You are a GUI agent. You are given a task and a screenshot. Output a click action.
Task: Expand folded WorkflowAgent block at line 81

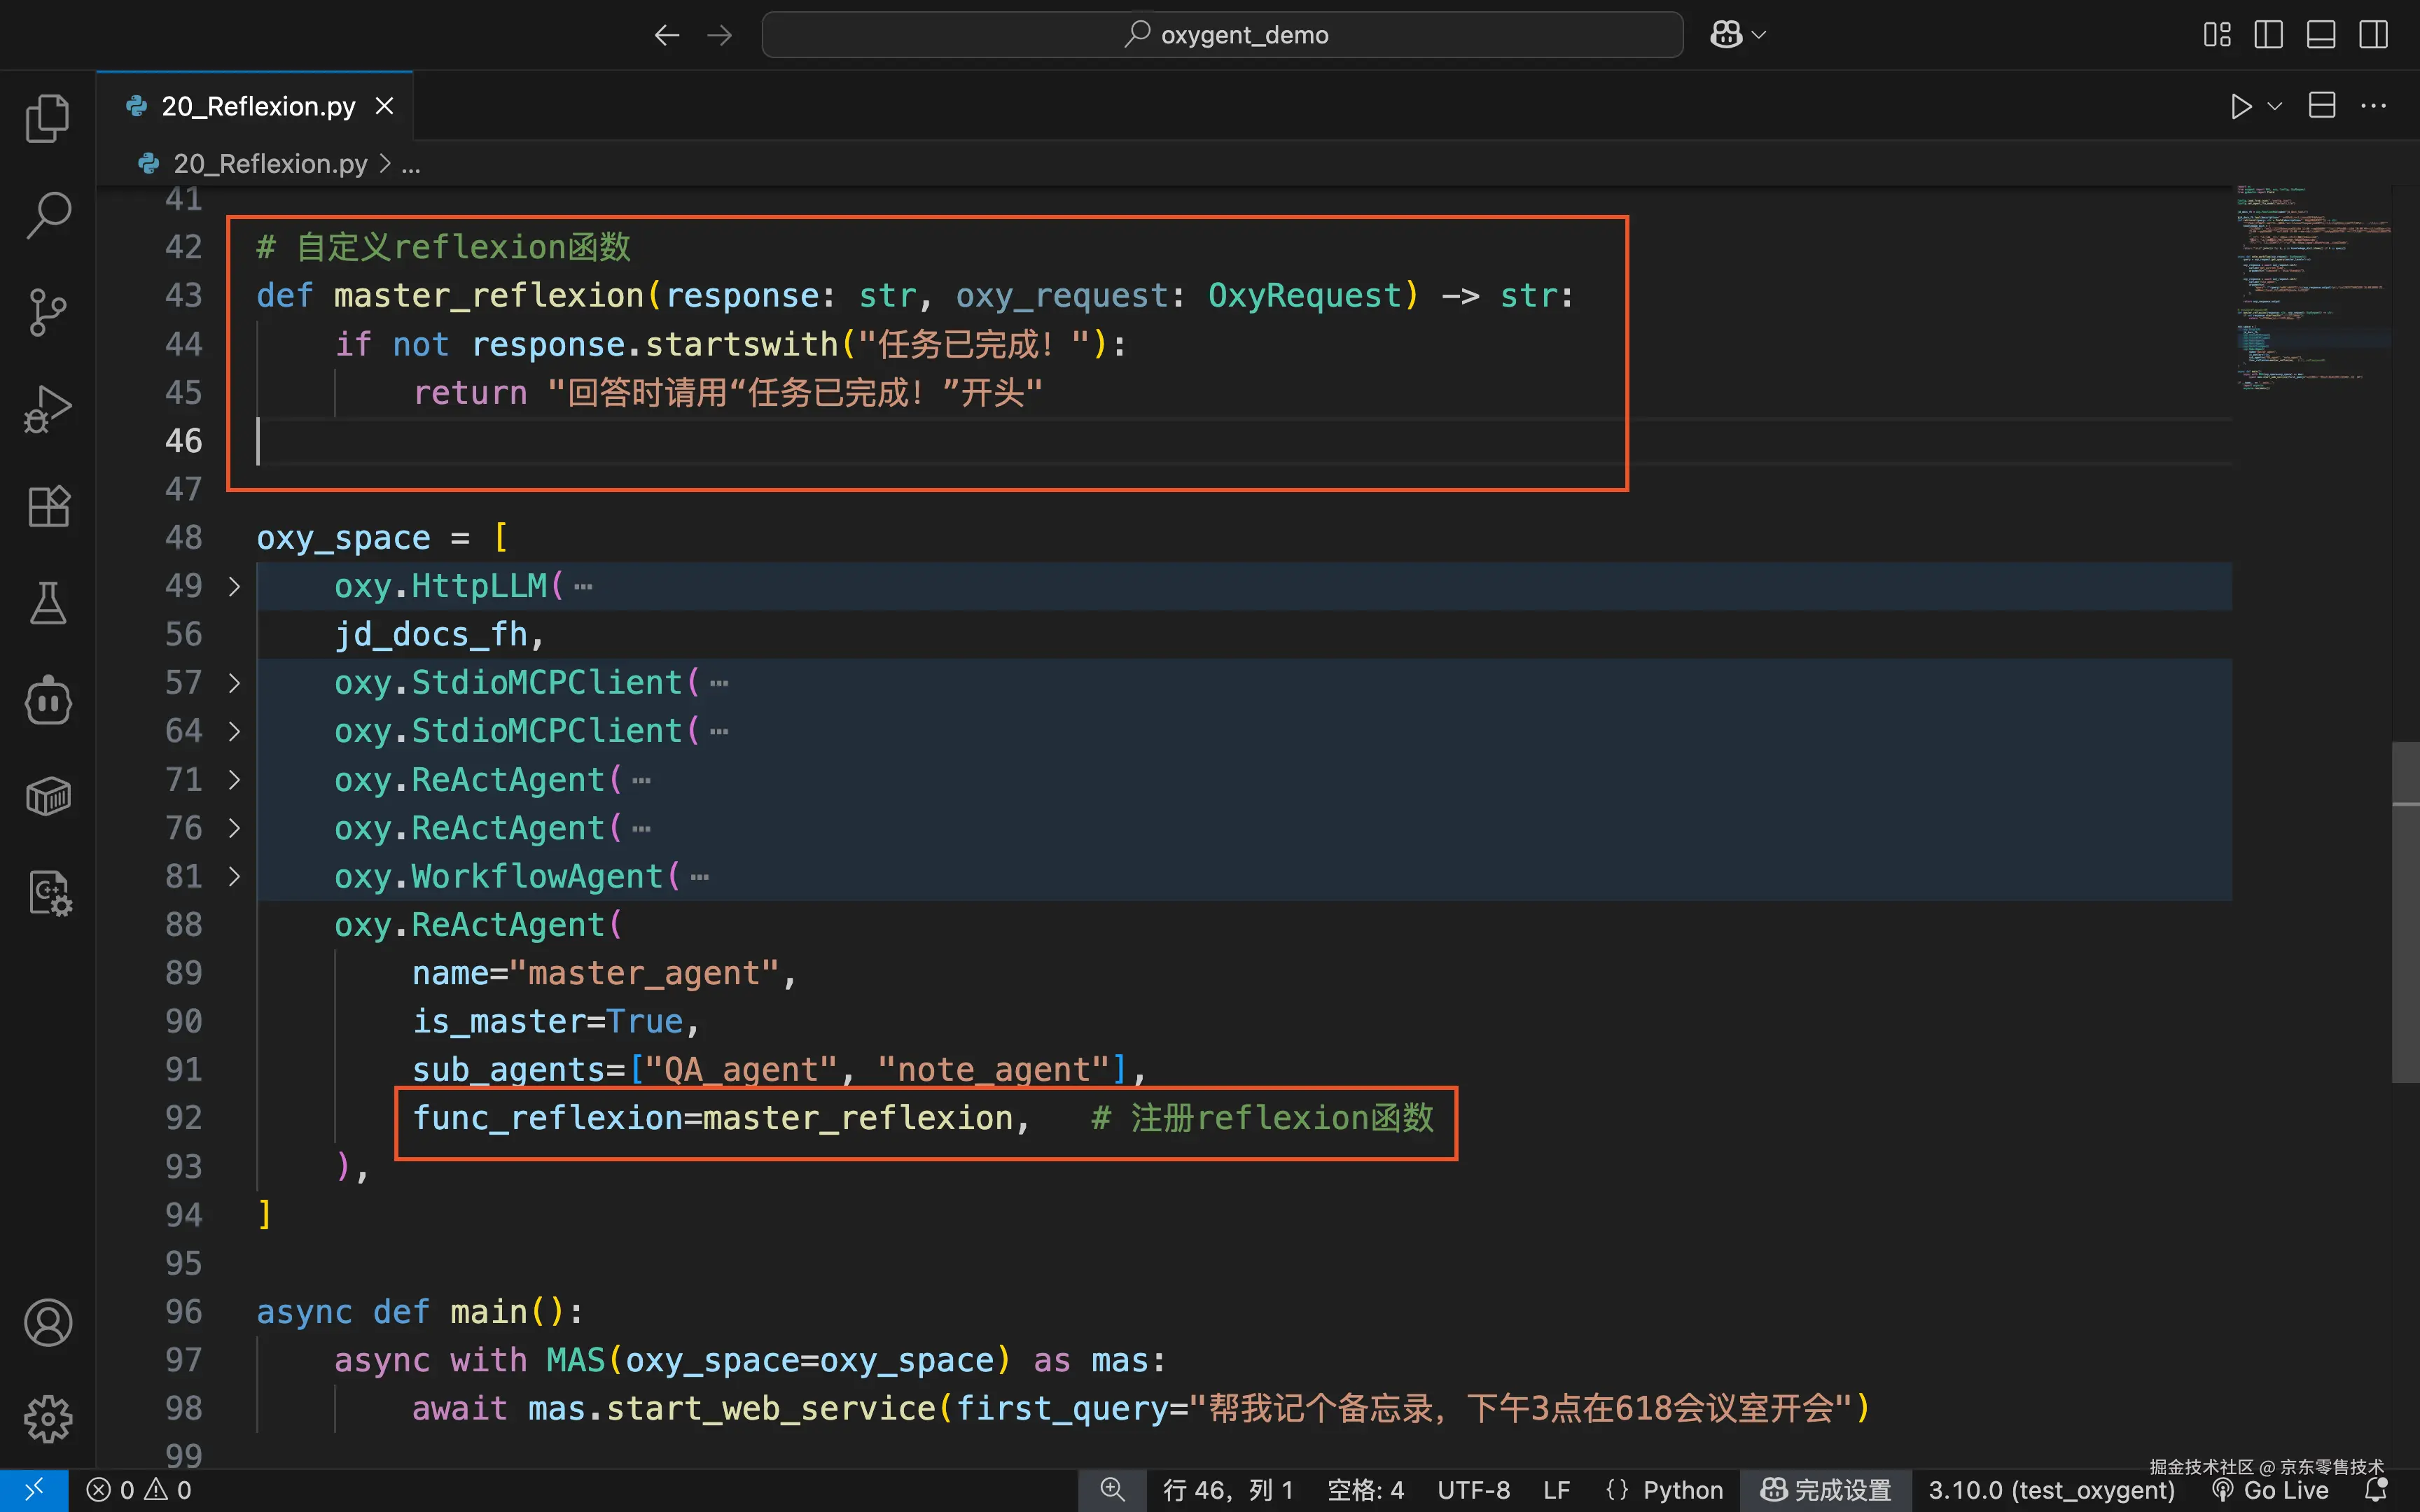234,877
